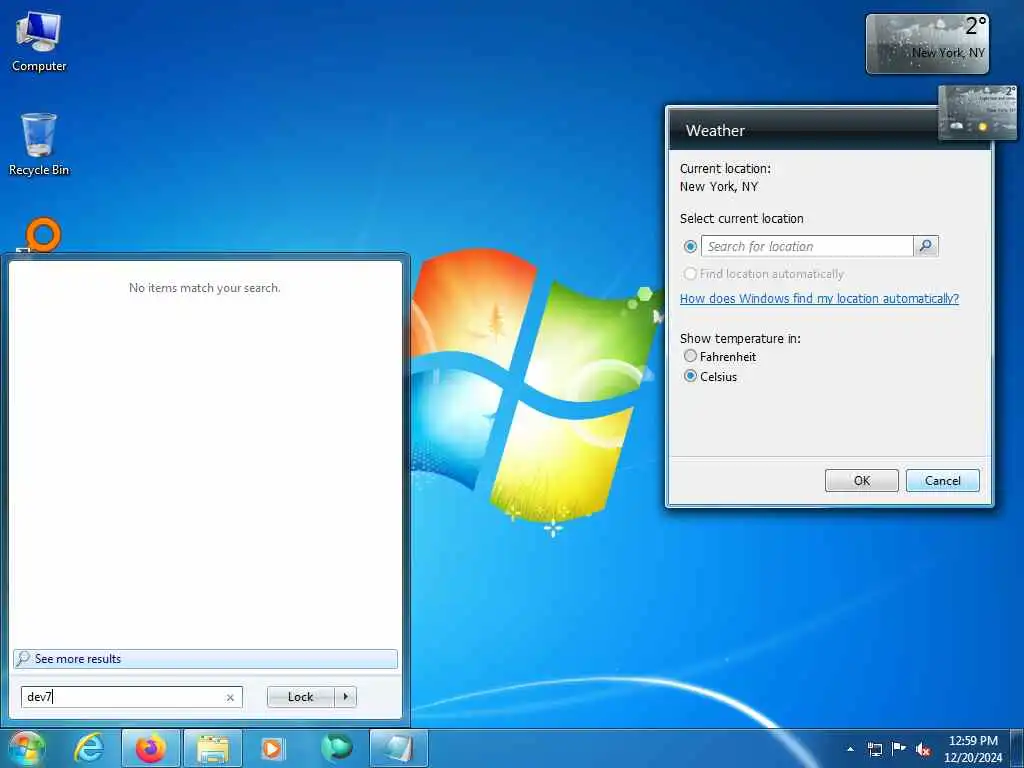Screen dimensions: 1024x768
Task: Select the Fahrenheit radio button
Action: point(690,356)
